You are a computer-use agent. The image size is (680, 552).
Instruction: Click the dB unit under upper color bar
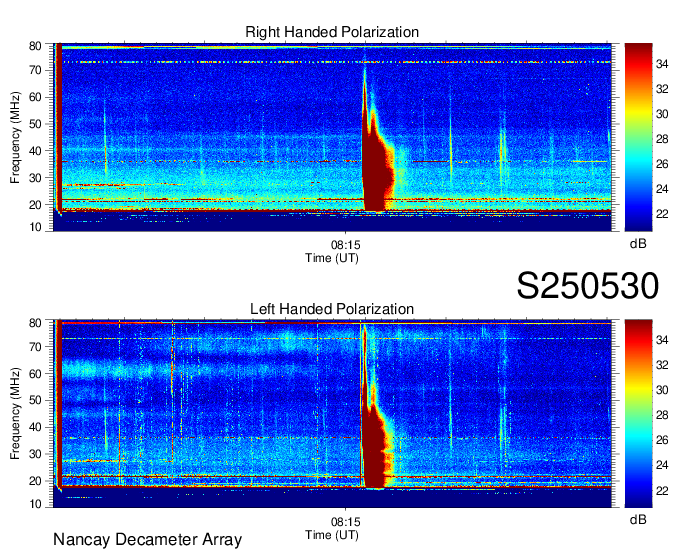[638, 244]
